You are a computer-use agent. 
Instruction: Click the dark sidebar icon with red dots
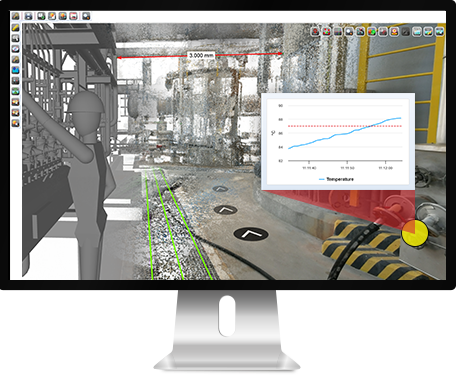(x=15, y=81)
